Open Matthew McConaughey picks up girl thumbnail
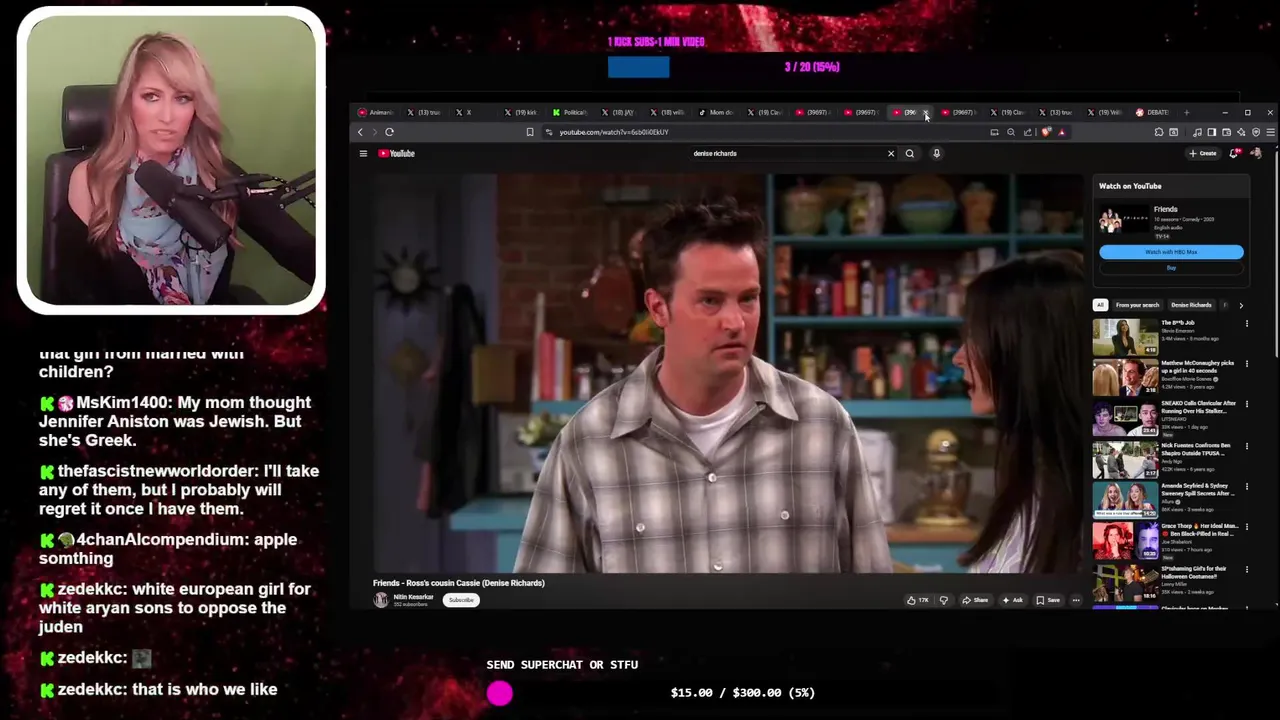1280x720 pixels. (1125, 378)
